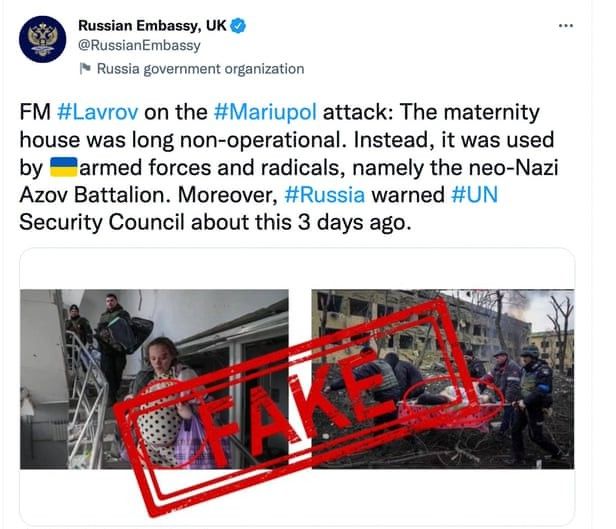Click the government organization flag icon
This screenshot has width=616, height=529.
point(85,68)
